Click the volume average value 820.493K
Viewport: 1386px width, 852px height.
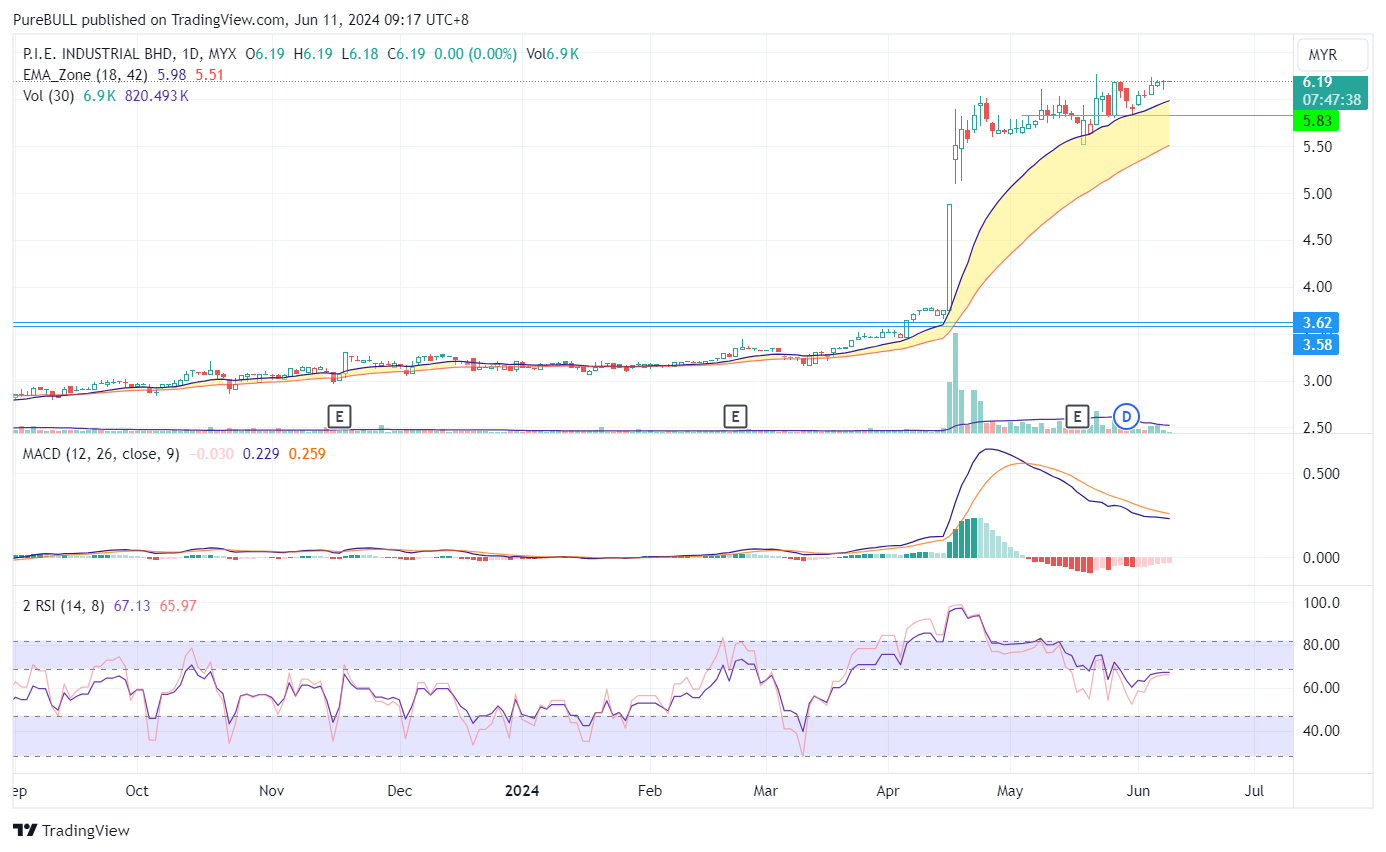pos(157,96)
